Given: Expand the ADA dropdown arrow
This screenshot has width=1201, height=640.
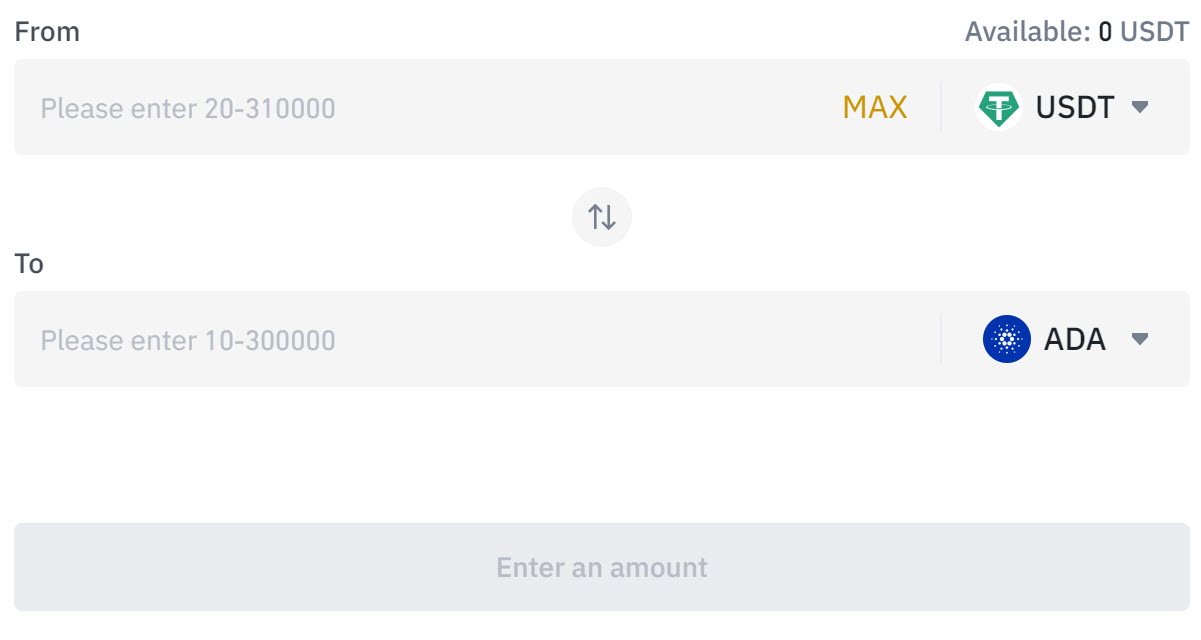Looking at the screenshot, I should 1139,339.
